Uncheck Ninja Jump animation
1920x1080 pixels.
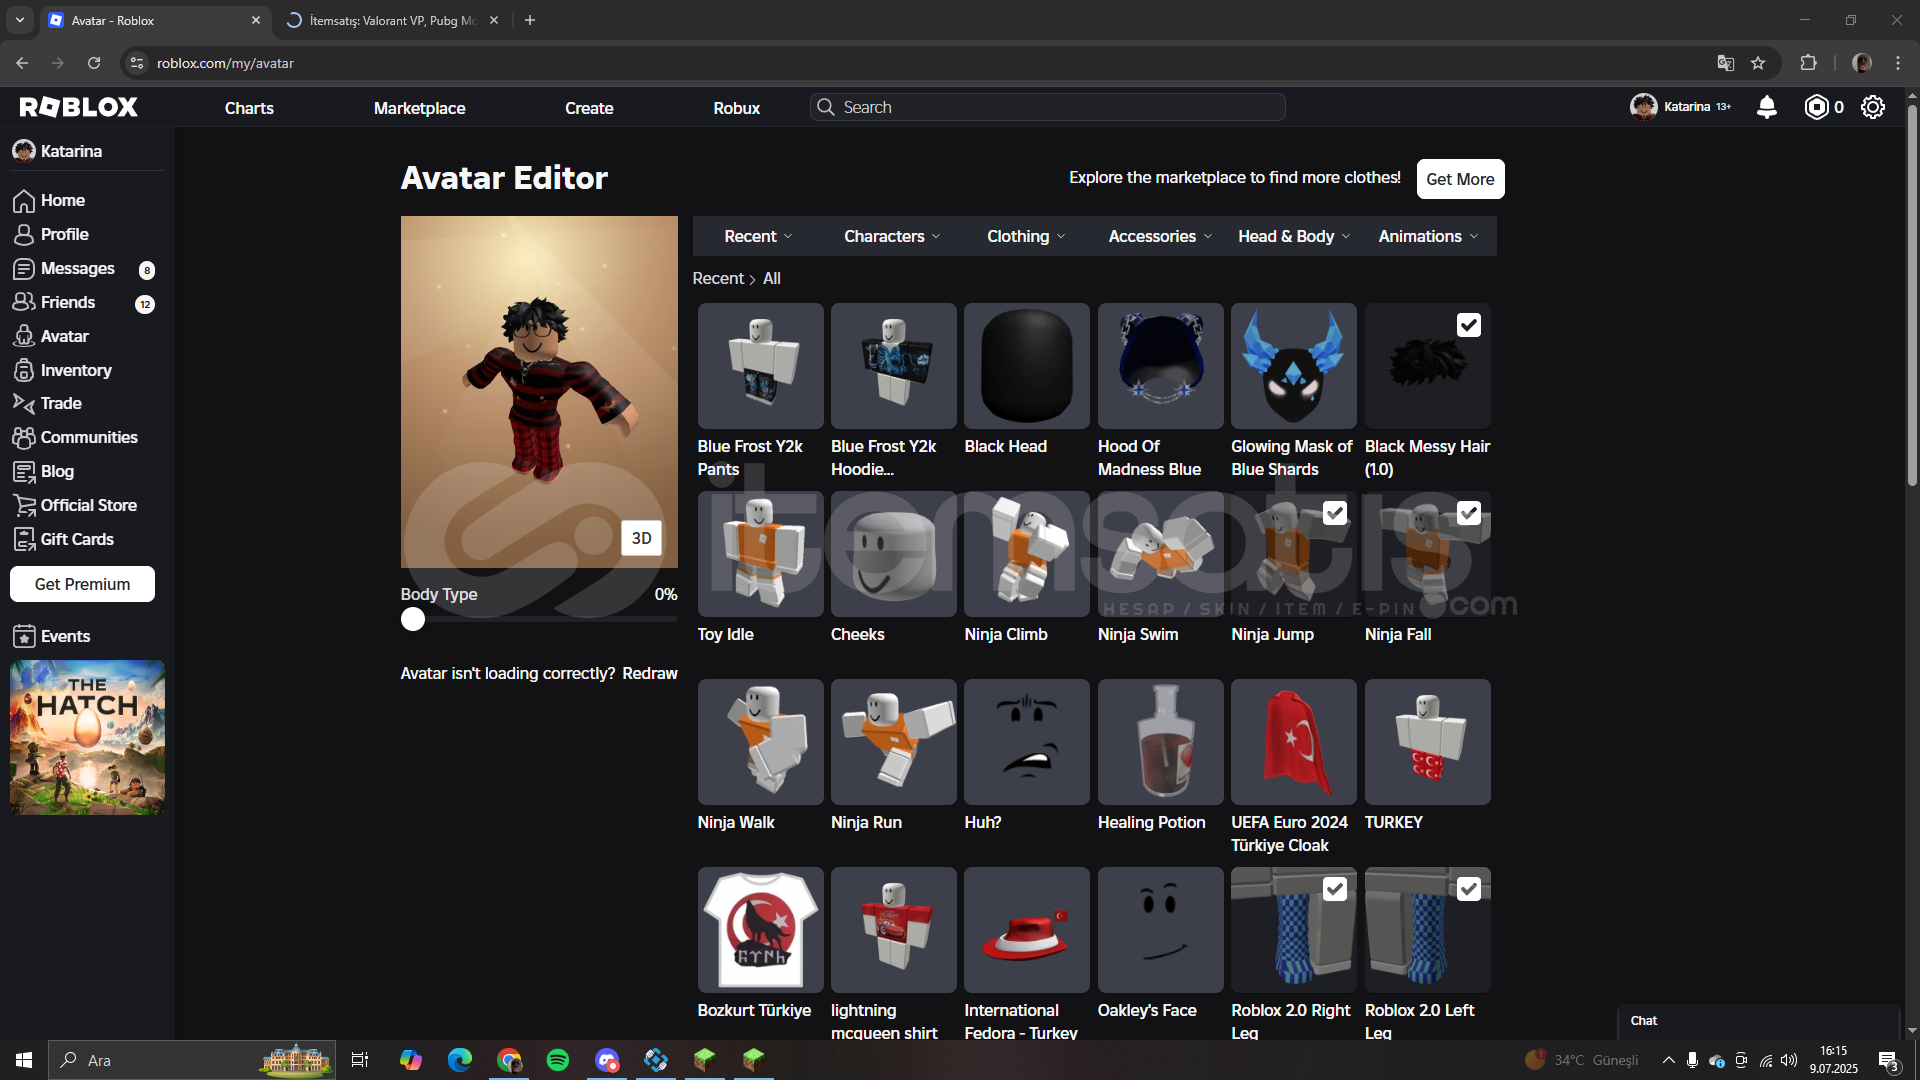[x=1335, y=513]
